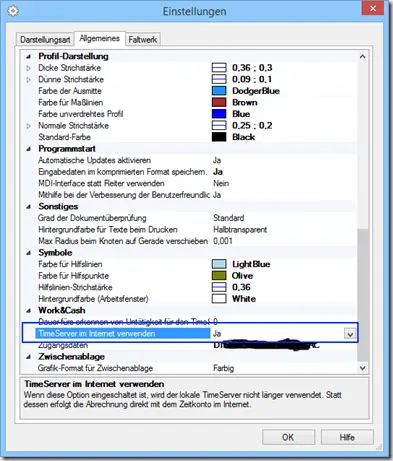
Task: Select the Brown swatch for Maßlinien
Action: pyautogui.click(x=219, y=102)
